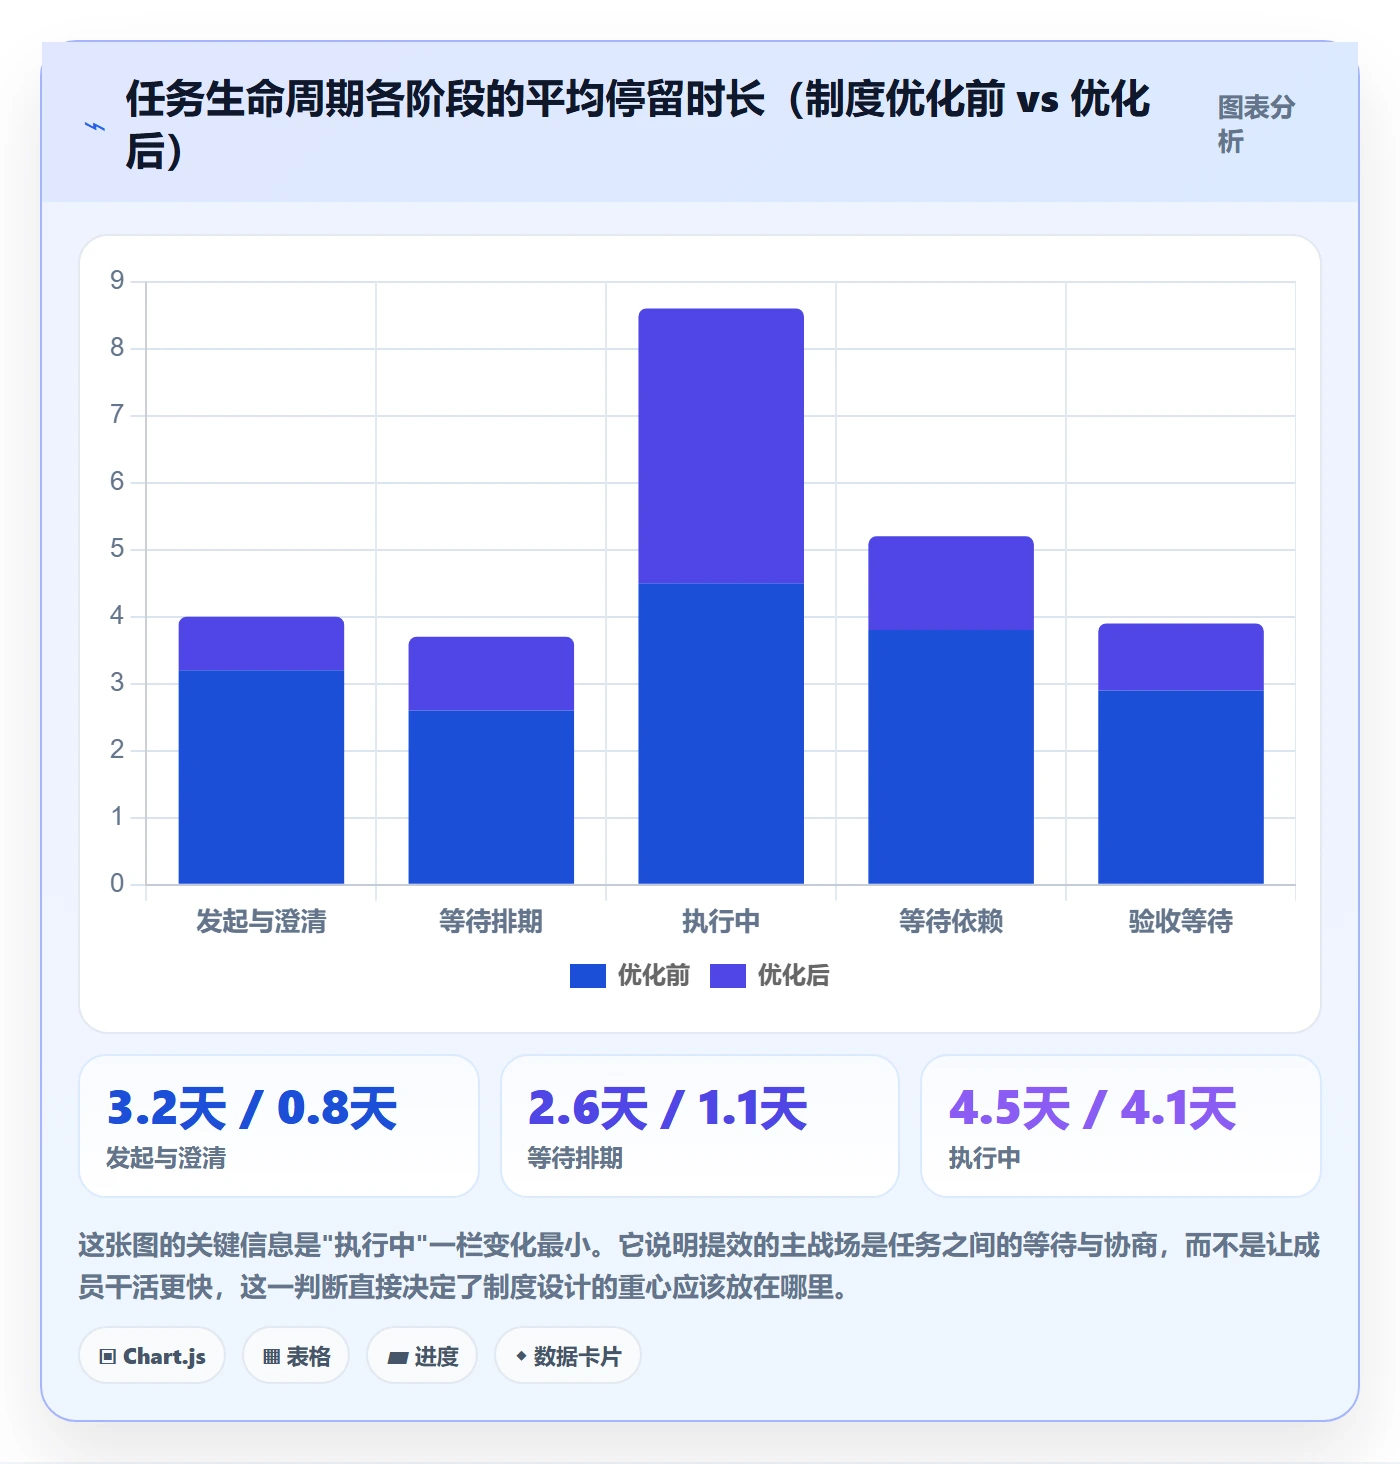
Task: Select the 表格 tag
Action: coord(296,1356)
